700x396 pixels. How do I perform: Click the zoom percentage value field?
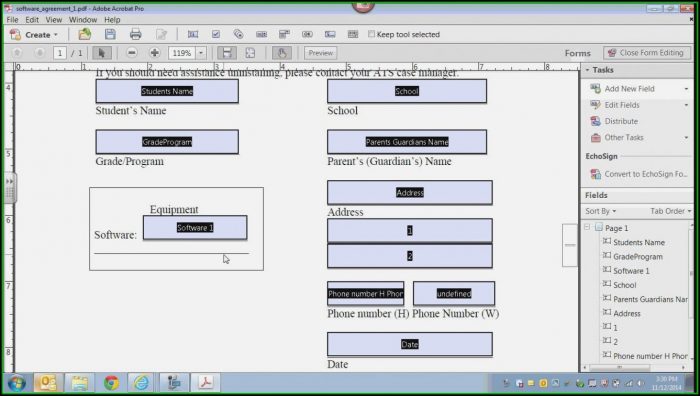point(182,53)
